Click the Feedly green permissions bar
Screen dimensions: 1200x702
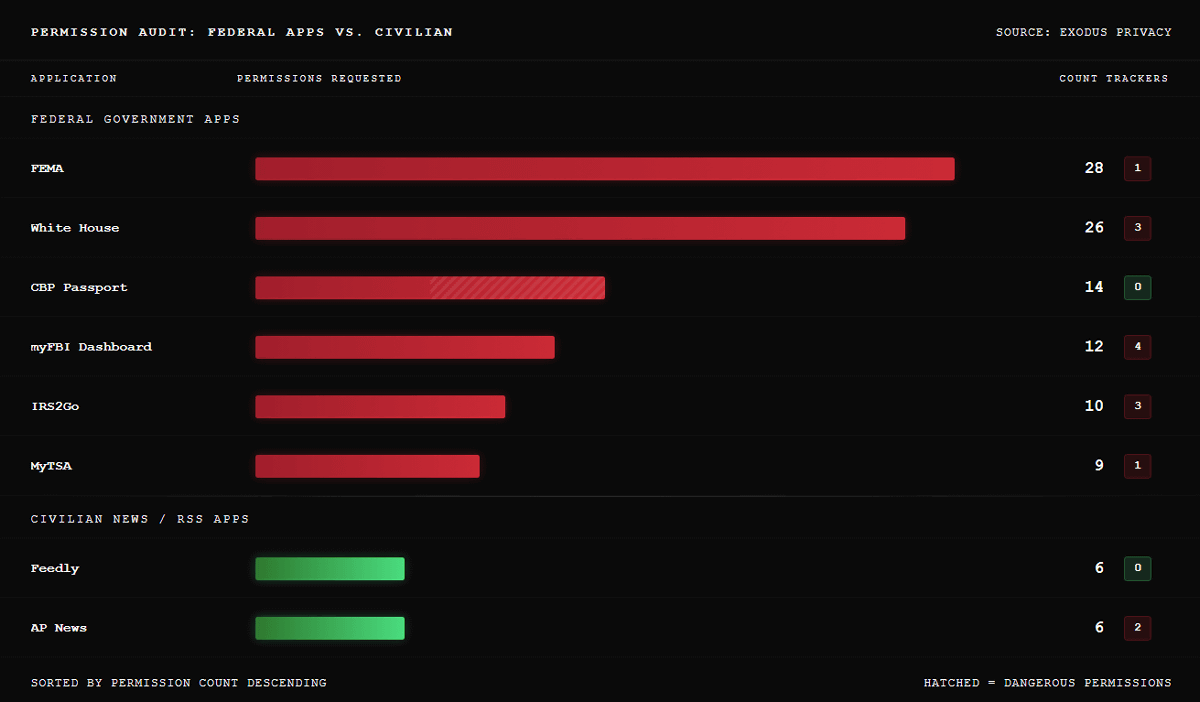click(330, 569)
